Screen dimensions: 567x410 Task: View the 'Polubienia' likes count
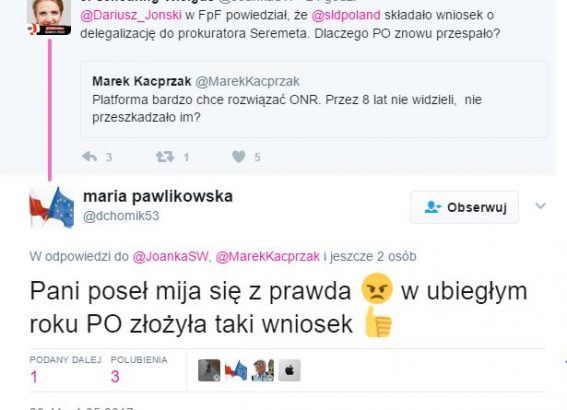coord(139,369)
